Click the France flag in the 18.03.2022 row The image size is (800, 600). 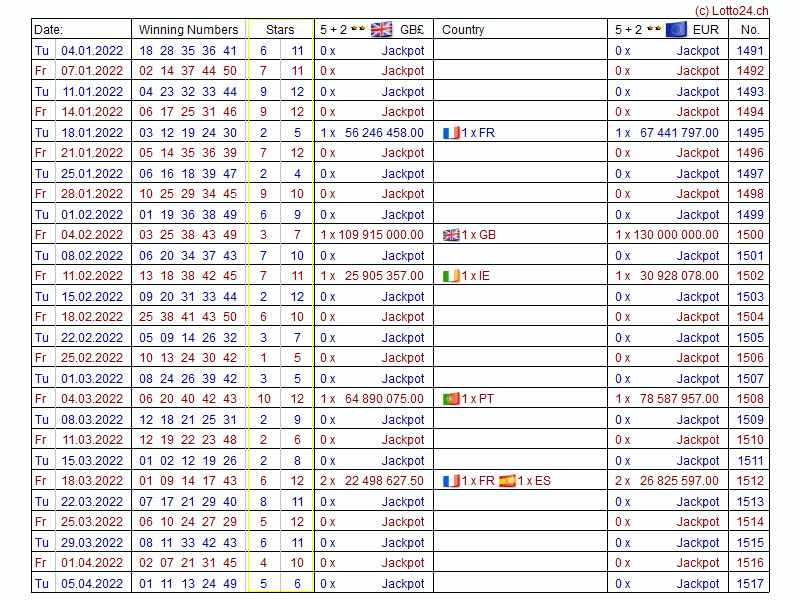pyautogui.click(x=451, y=481)
